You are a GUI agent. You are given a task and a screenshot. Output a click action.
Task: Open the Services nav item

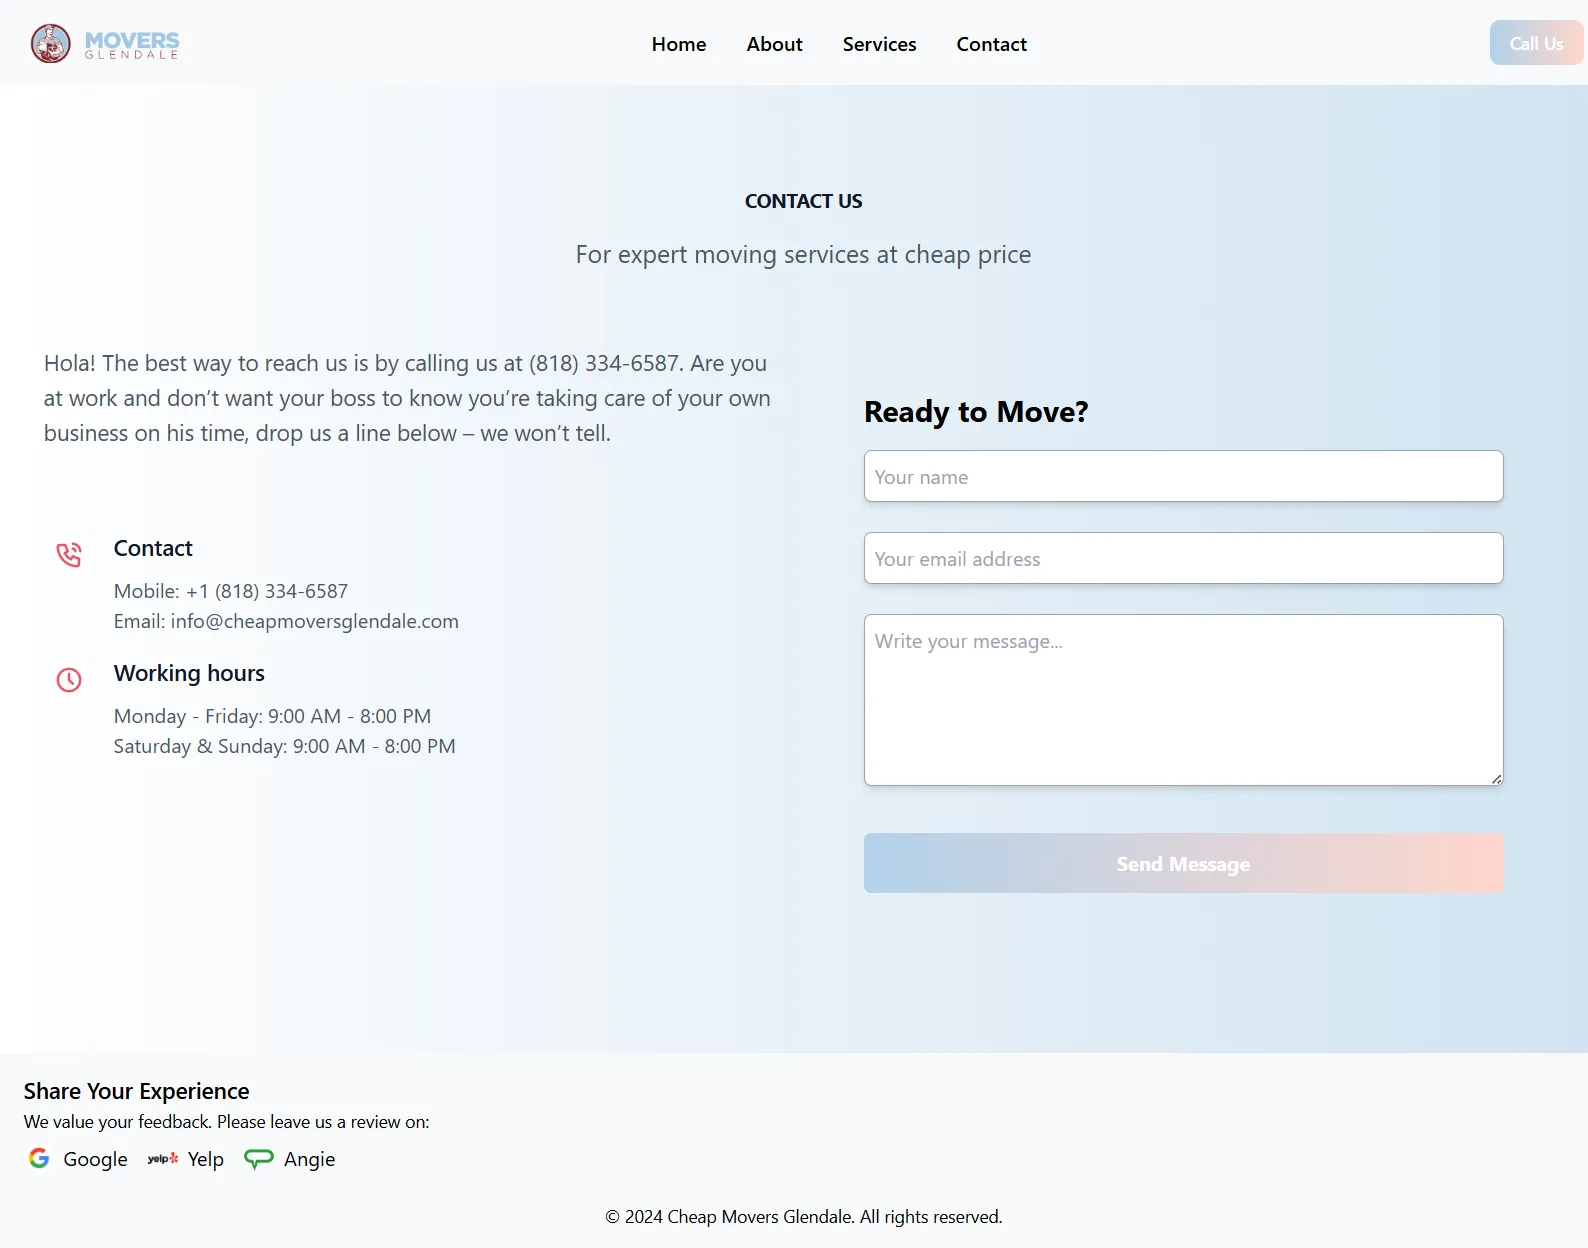[880, 44]
